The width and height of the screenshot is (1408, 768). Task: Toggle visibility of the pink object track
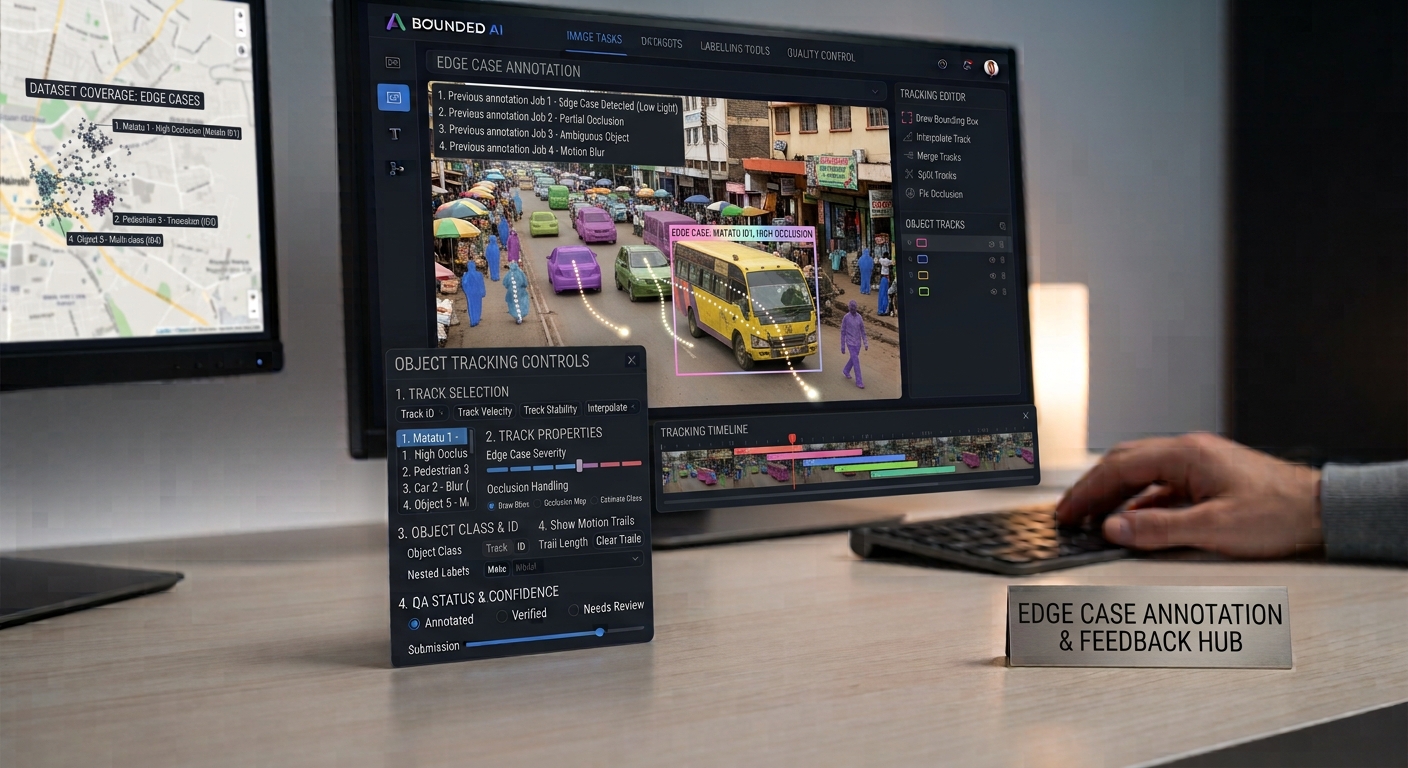[993, 244]
